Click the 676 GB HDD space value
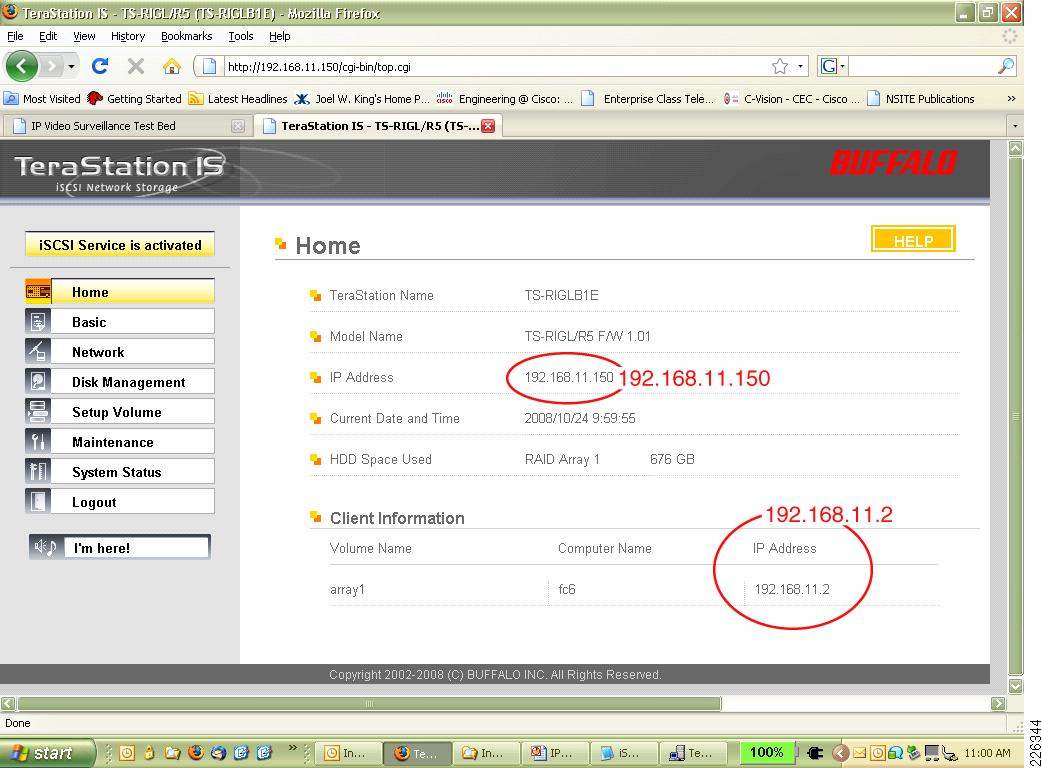 click(672, 459)
